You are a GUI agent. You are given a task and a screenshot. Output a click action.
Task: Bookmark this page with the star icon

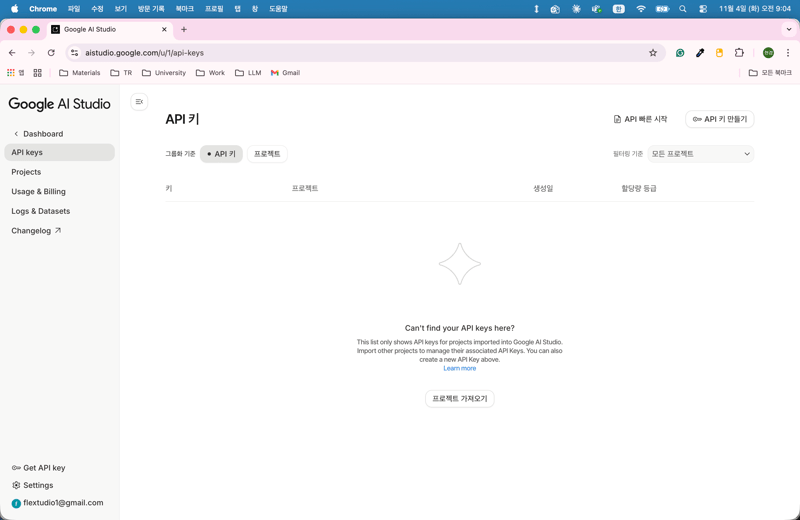(653, 53)
